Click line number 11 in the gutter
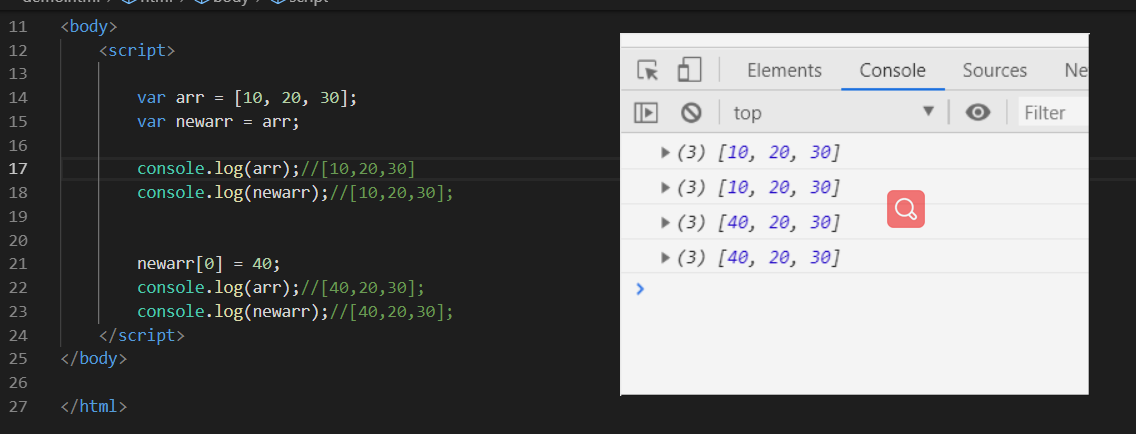 (x=19, y=27)
